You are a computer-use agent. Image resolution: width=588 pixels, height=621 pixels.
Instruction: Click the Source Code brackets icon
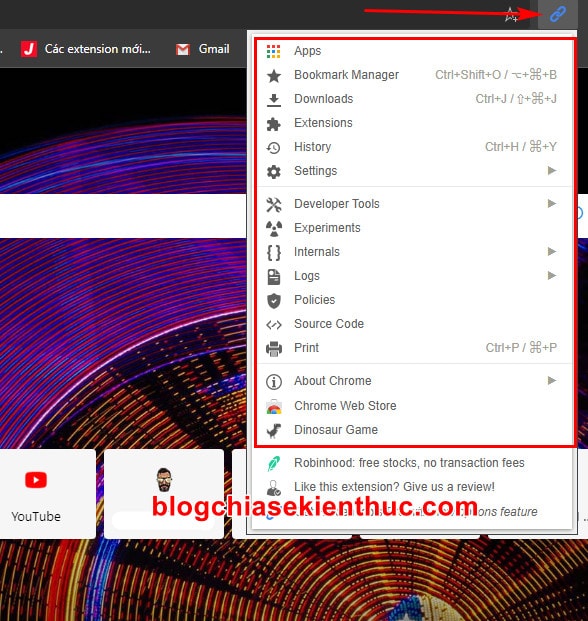click(x=274, y=325)
